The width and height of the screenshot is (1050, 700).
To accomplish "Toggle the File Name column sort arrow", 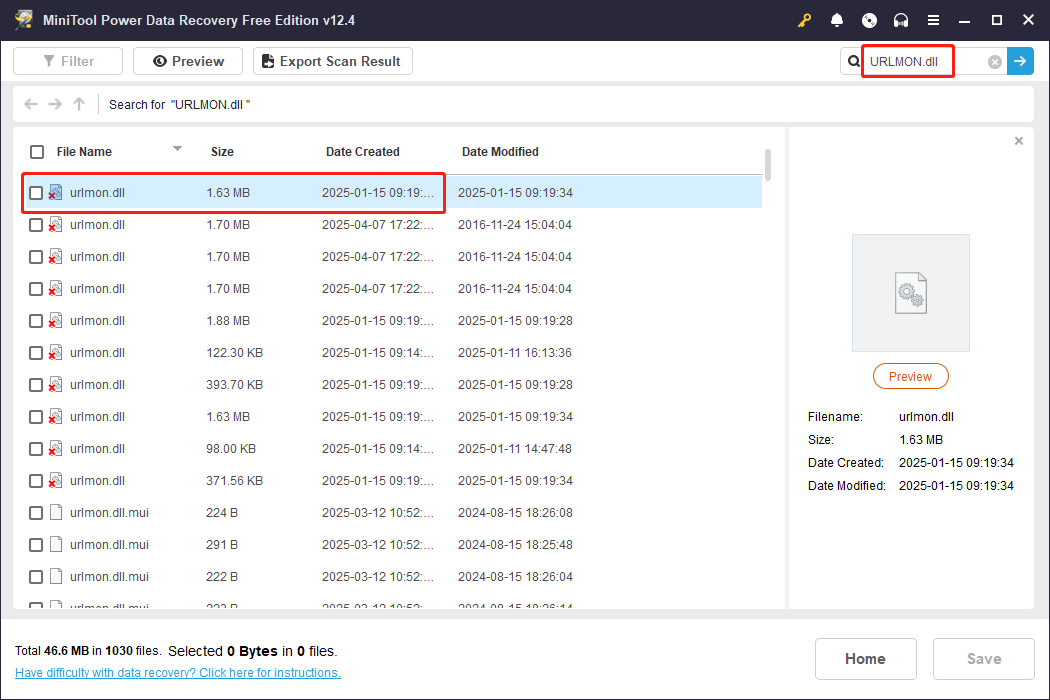I will tap(177, 149).
